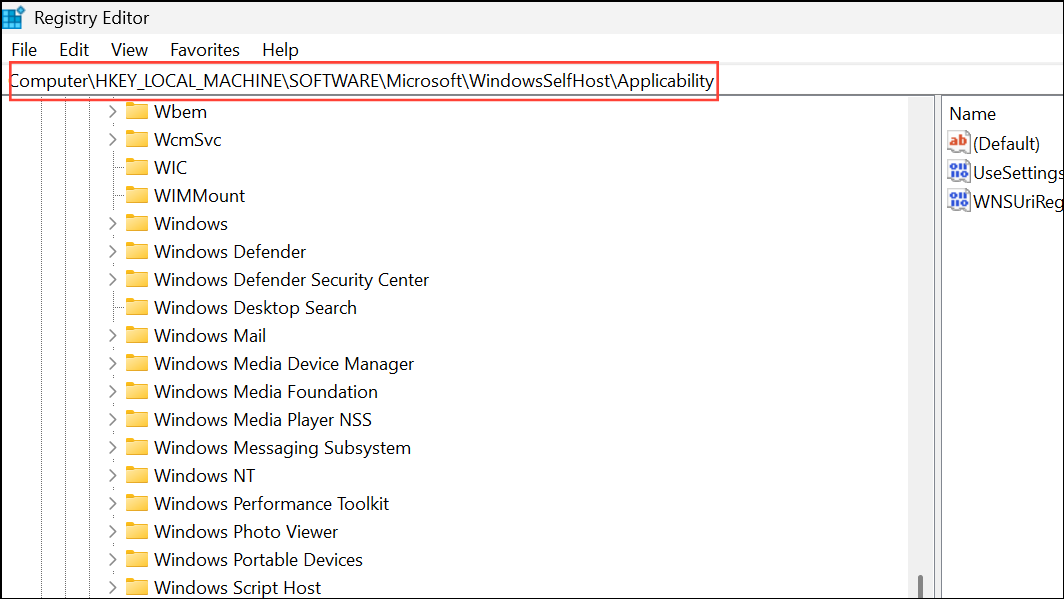Click the Wbem folder icon
Screen dimensions: 1064x599
click(x=137, y=111)
